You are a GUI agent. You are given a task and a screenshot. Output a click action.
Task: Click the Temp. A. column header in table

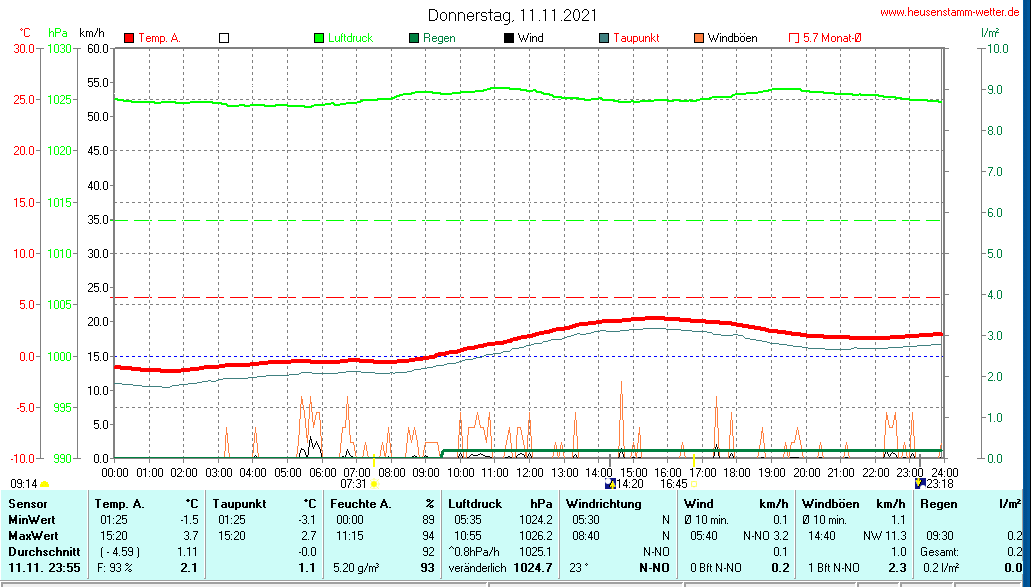point(119,504)
